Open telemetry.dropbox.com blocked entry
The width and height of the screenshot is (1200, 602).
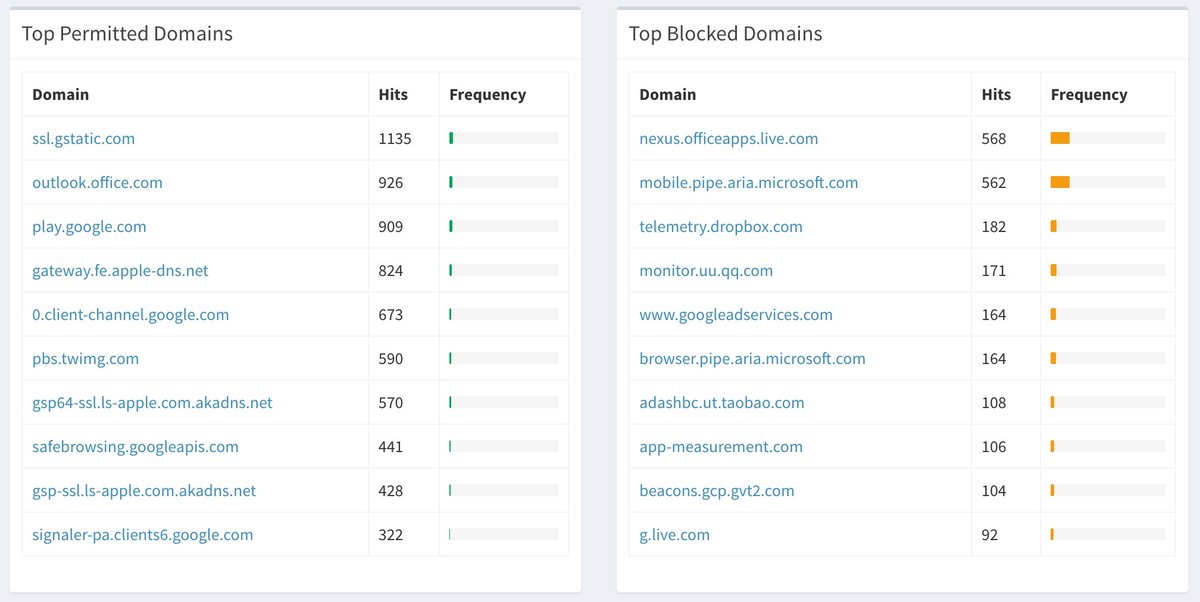coord(720,227)
